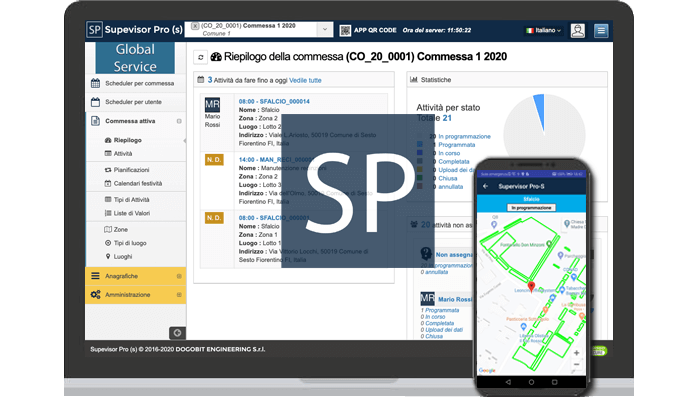Open Tipi di Attività menu item
This screenshot has height=397, width=700.
point(131,200)
